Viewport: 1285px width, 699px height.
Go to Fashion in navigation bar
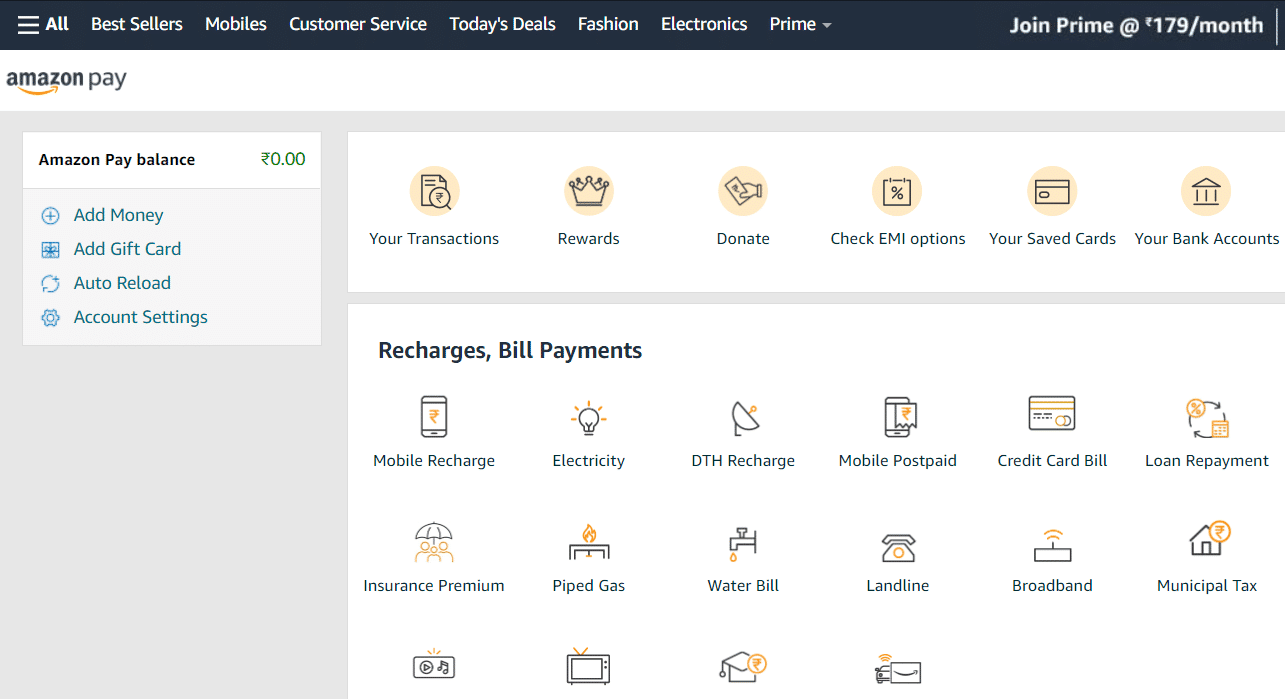coord(608,24)
